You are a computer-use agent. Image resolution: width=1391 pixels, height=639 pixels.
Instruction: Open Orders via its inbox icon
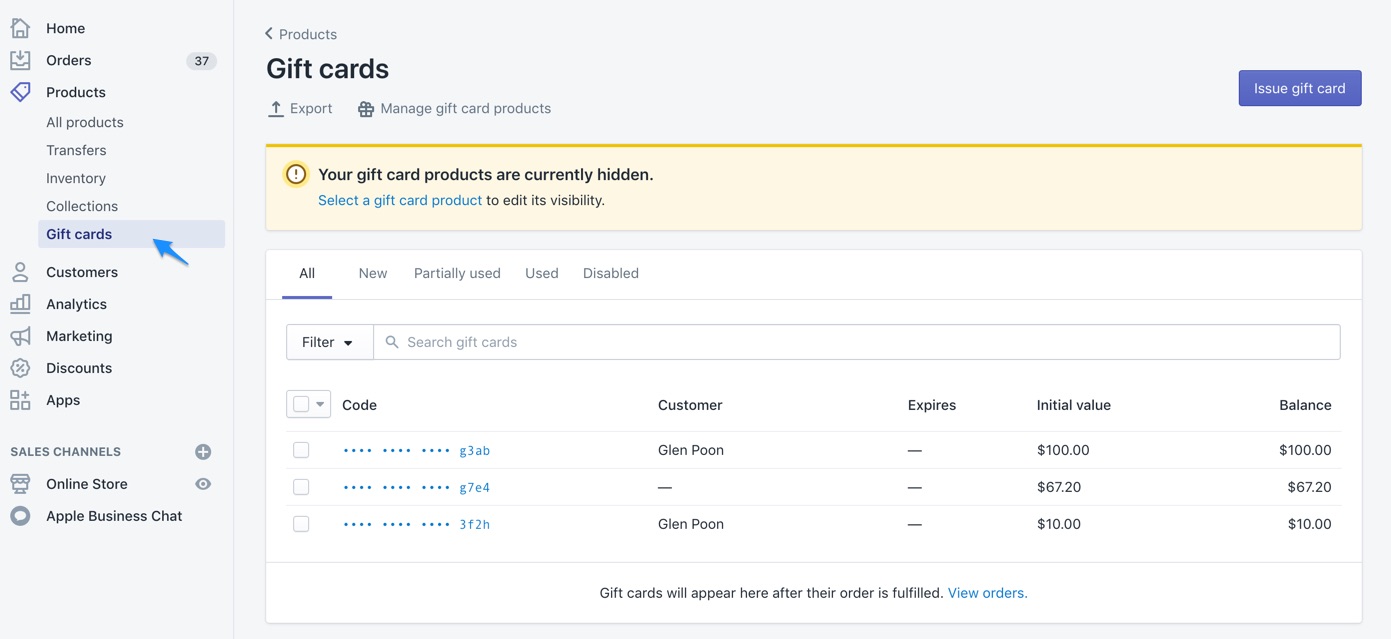coord(20,60)
